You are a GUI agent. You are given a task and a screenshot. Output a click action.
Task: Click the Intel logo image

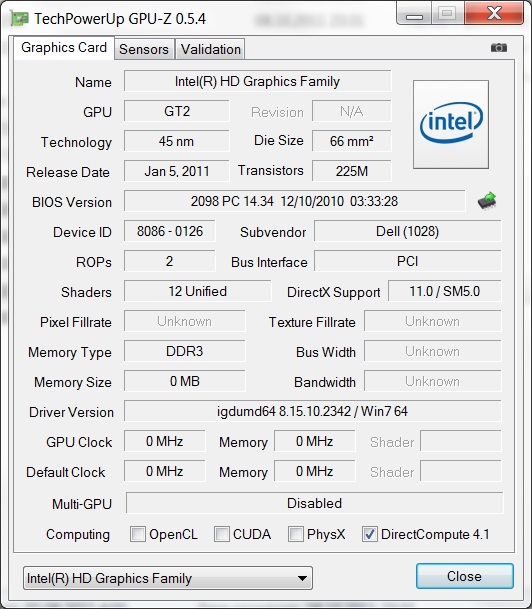pos(451,124)
